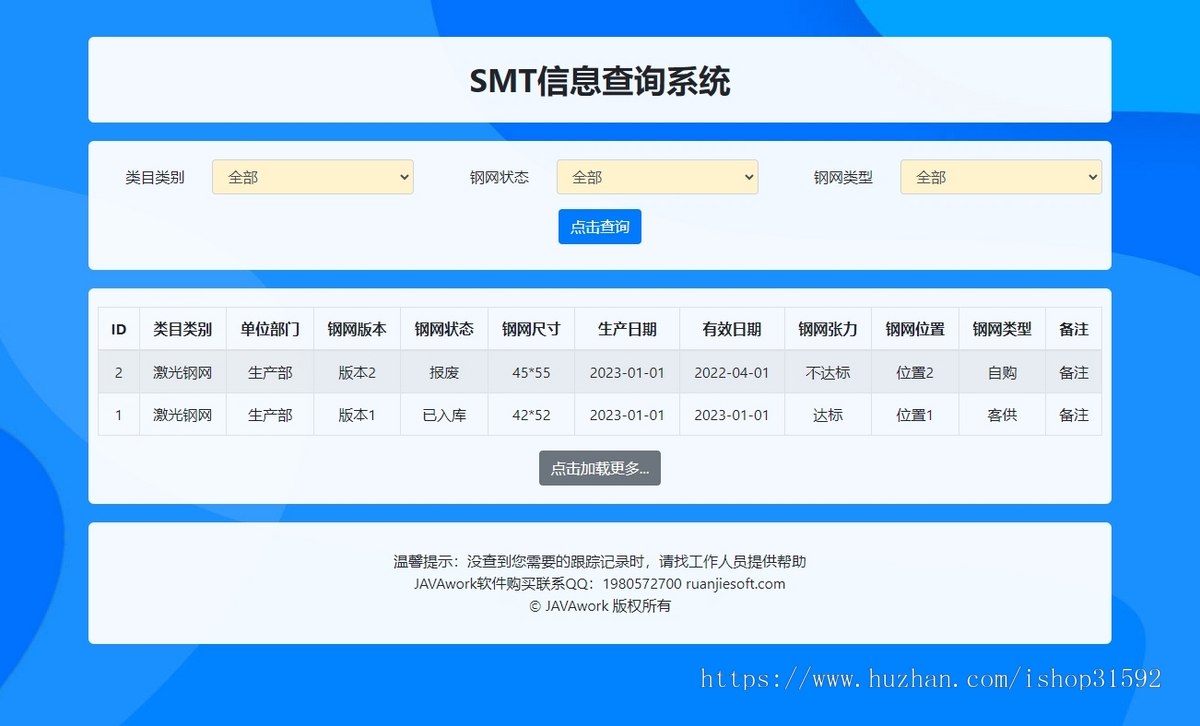Viewport: 1200px width, 726px height.
Task: Click 生产部 in the 报废 row
Action: 270,372
